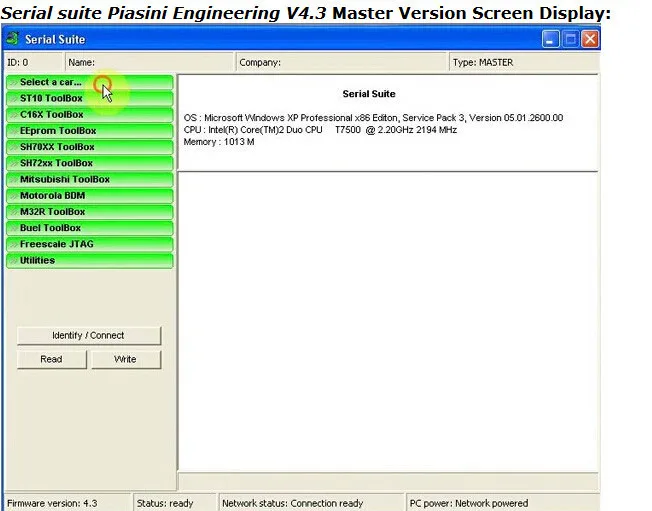The width and height of the screenshot is (652, 511).
Task: Open SH72xx ToolBox
Action: coord(89,163)
